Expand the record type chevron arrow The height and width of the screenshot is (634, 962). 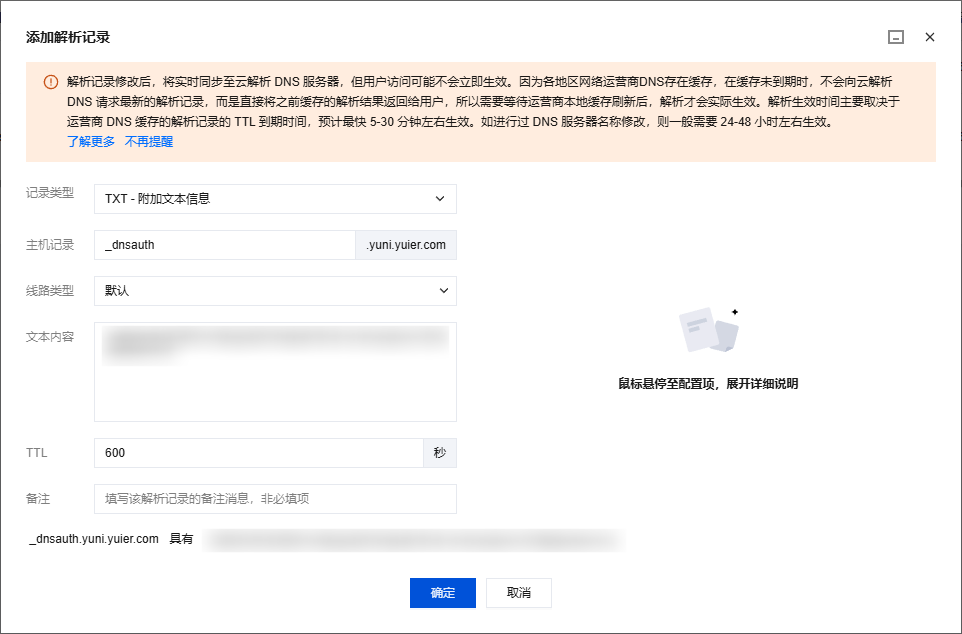coord(440,199)
